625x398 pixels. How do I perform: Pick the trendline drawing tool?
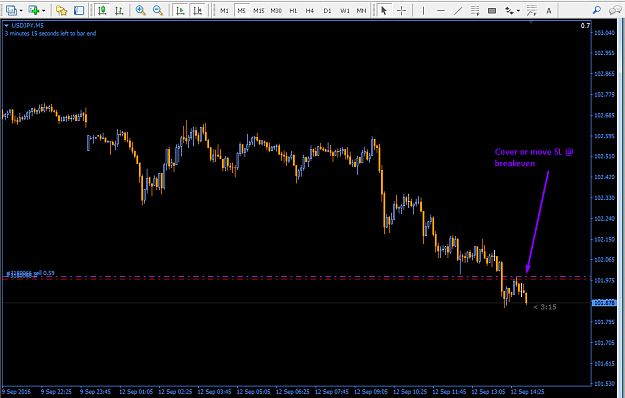[x=458, y=10]
